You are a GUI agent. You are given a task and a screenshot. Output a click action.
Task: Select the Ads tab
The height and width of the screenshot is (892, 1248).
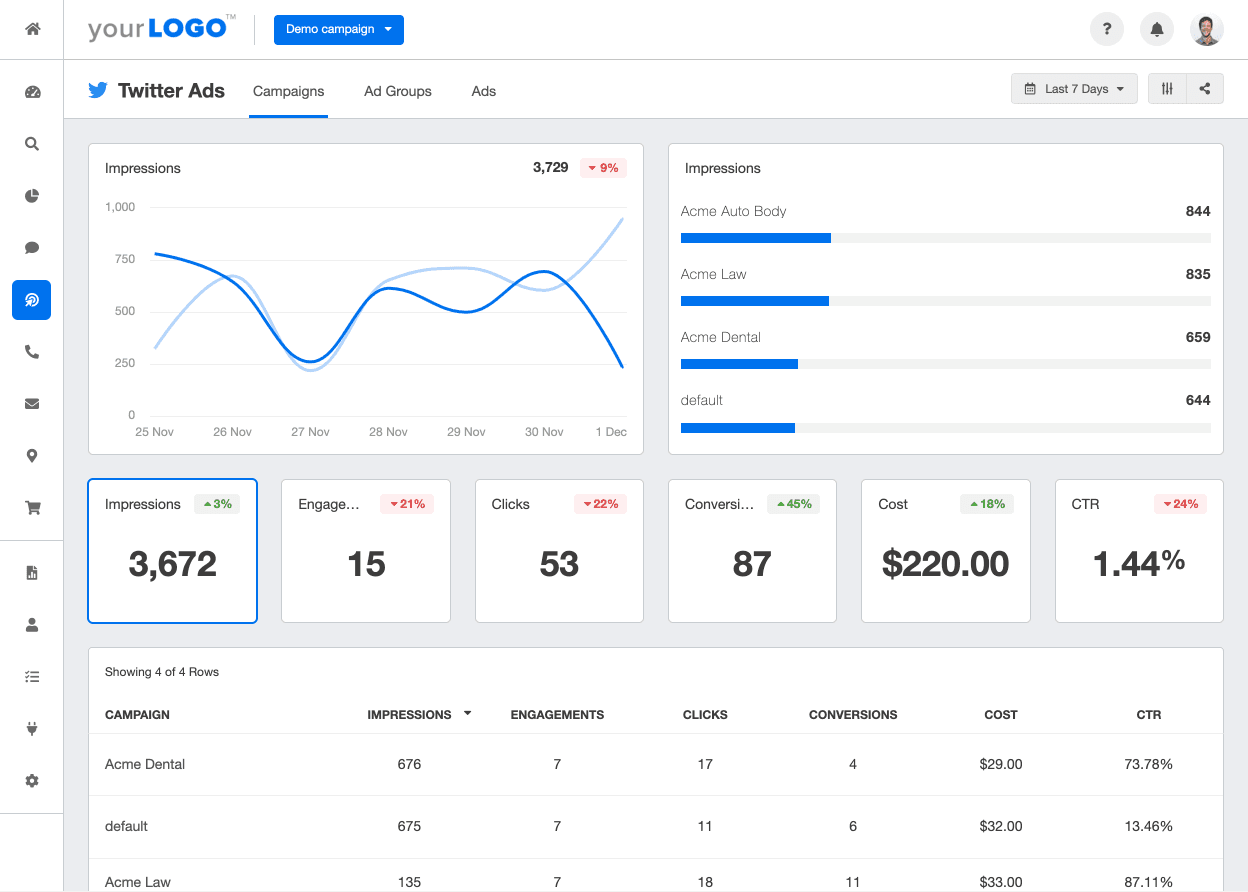pyautogui.click(x=483, y=91)
